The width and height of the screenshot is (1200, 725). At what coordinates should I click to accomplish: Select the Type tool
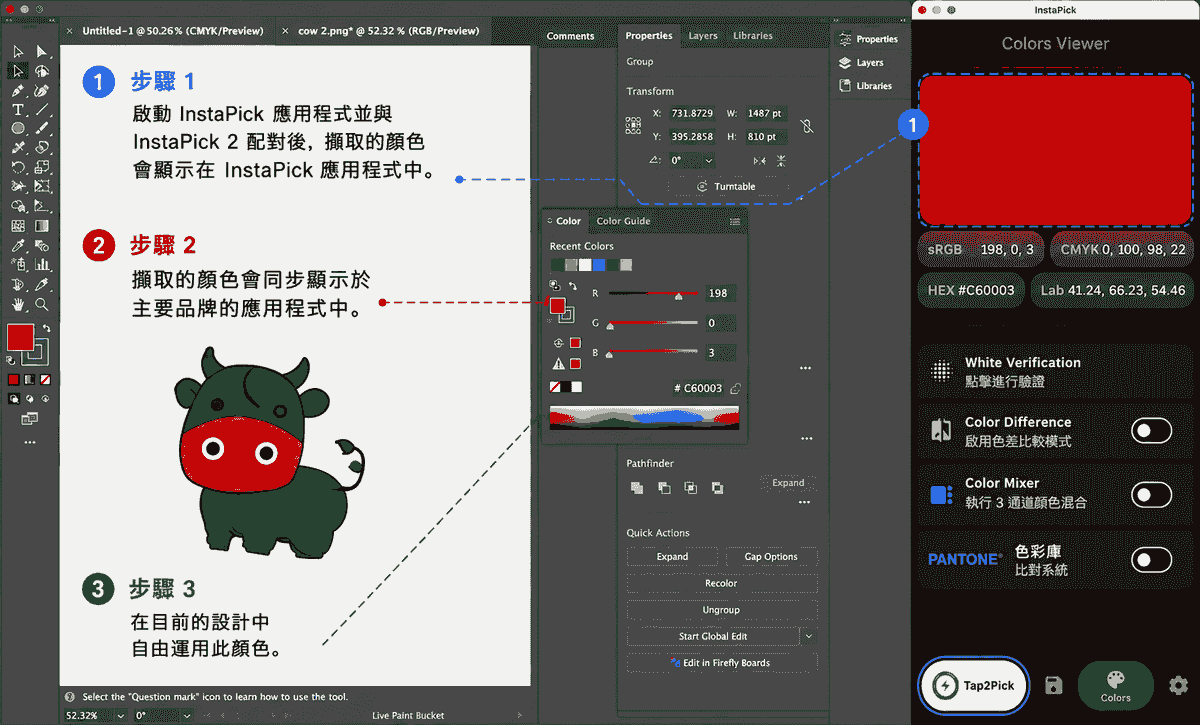click(18, 109)
